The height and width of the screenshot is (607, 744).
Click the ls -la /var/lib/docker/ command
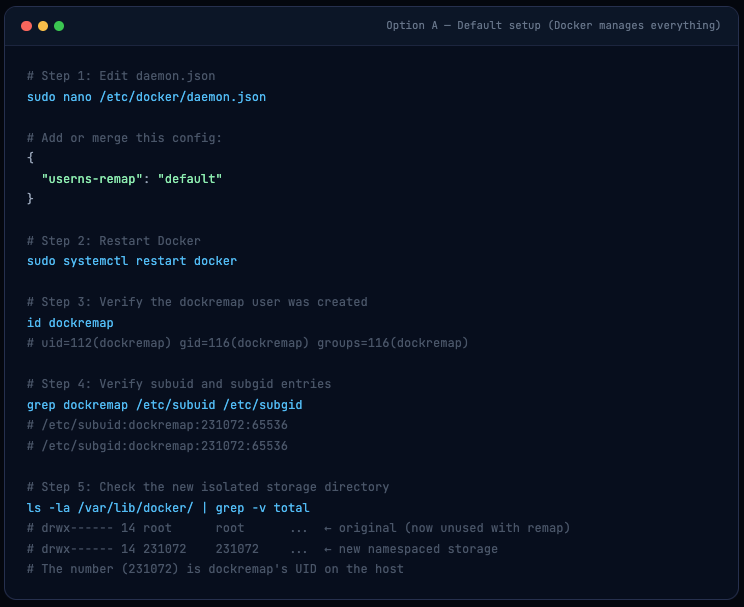point(168,508)
